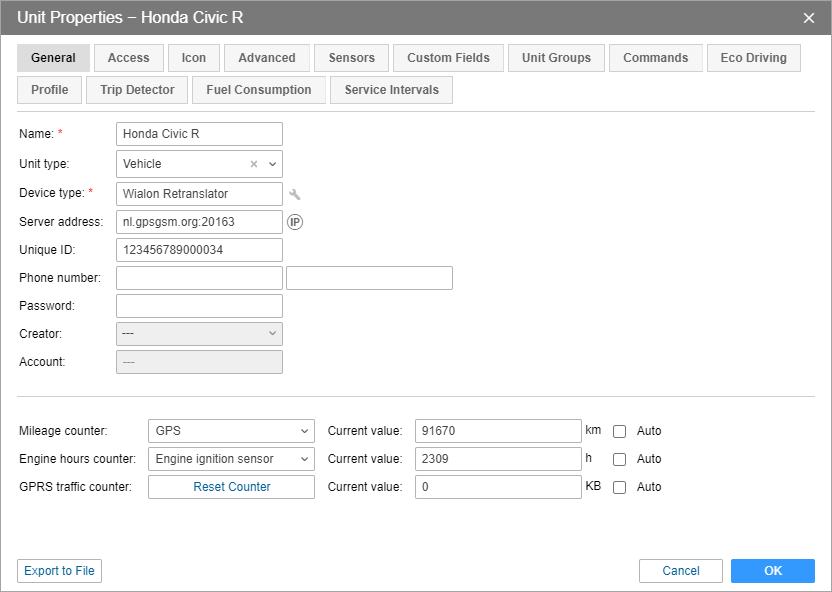Toggle Auto checkbox for Engine hours counter

[x=620, y=459]
